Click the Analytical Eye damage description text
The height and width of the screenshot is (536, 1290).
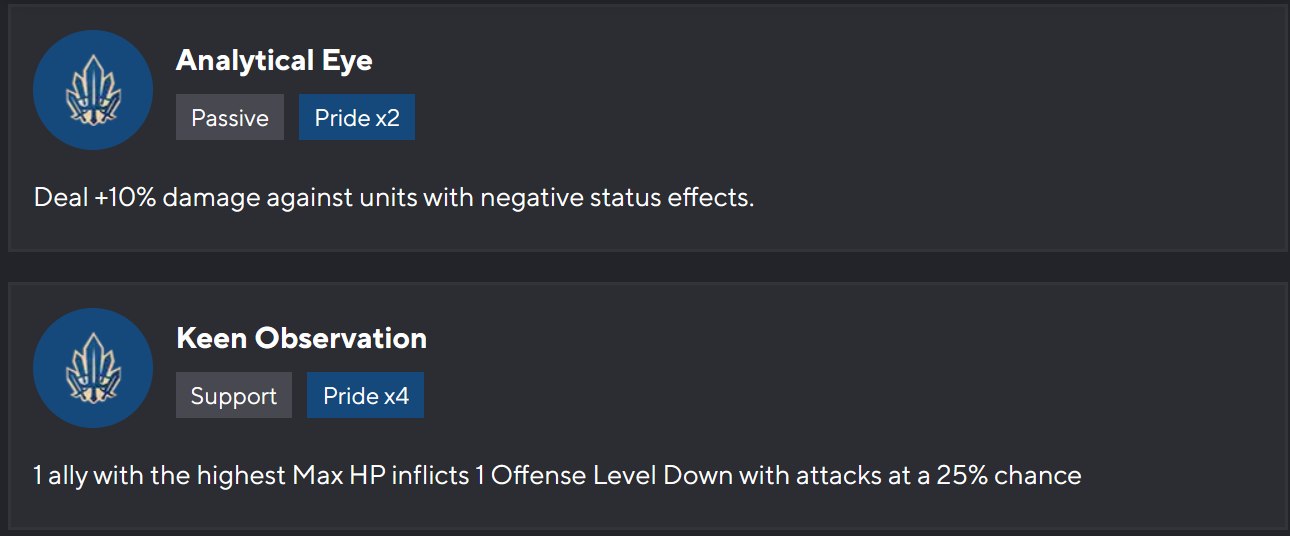point(394,197)
